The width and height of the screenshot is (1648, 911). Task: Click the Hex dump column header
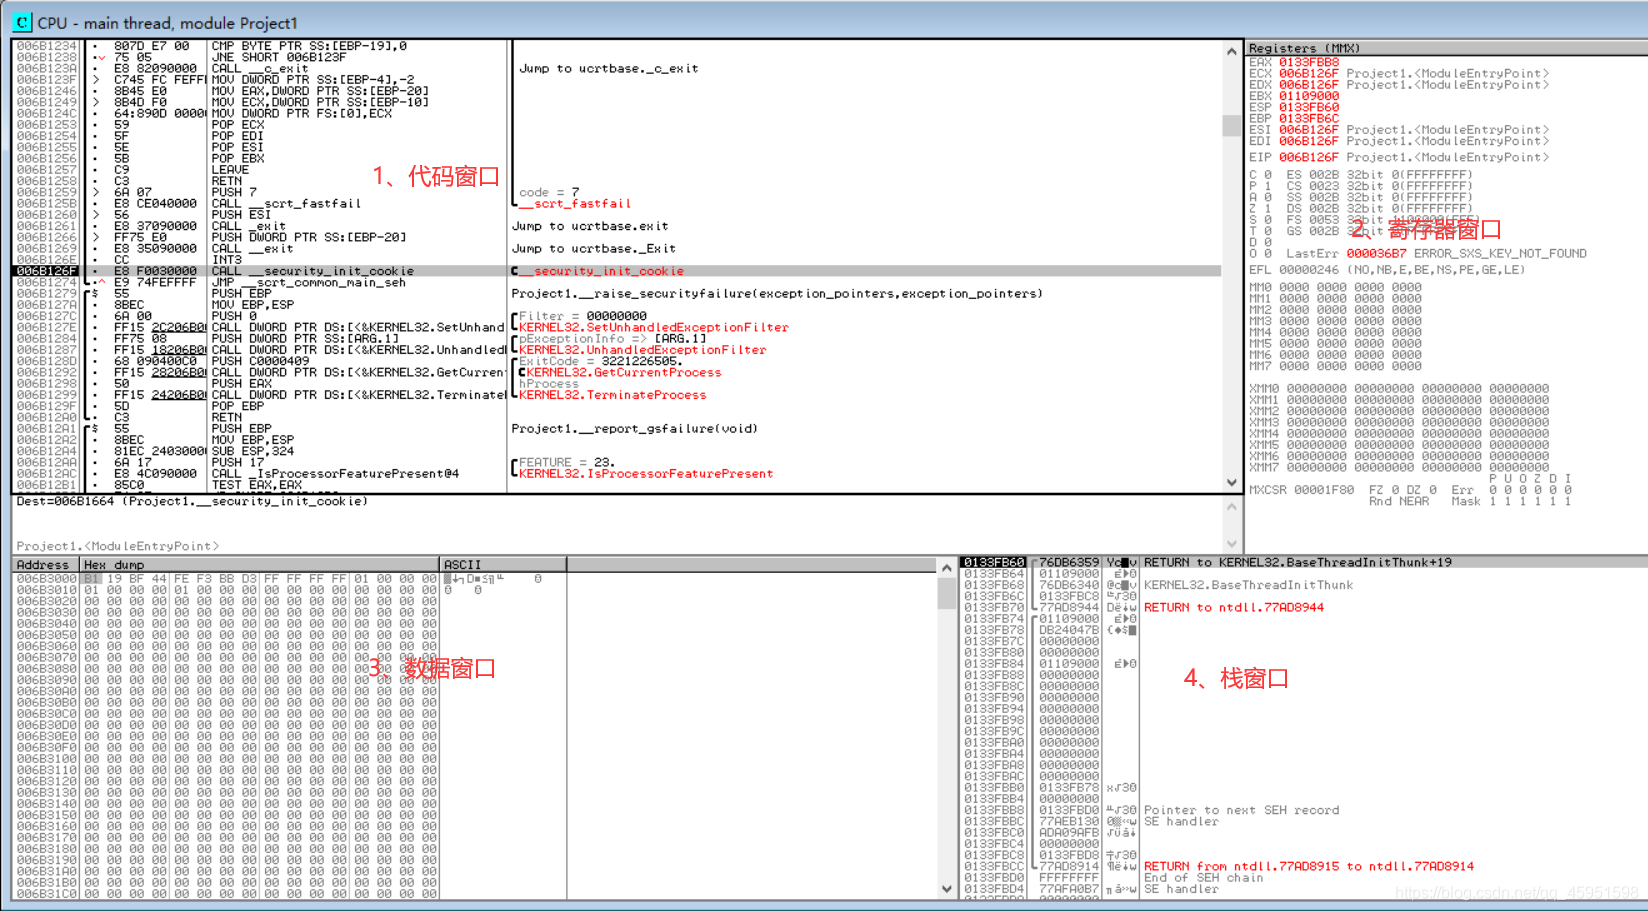260,565
